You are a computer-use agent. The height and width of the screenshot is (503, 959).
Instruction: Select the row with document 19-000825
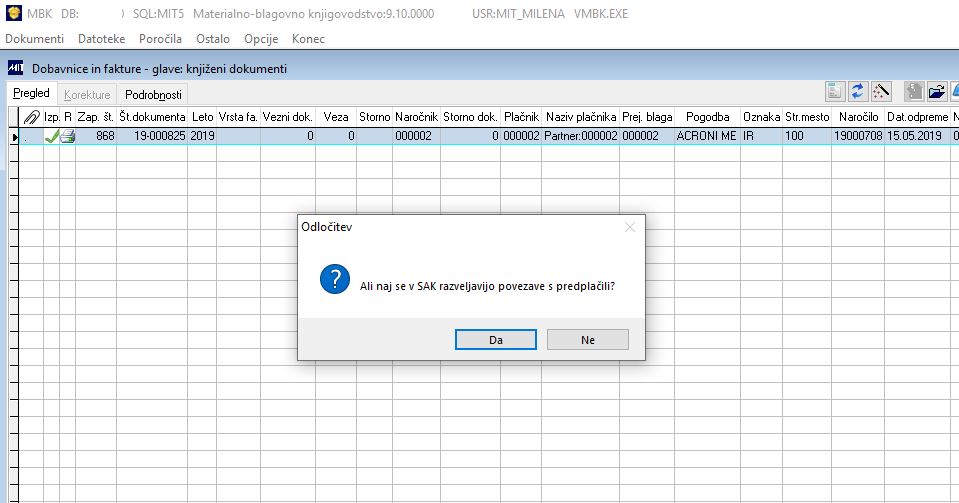click(x=483, y=136)
